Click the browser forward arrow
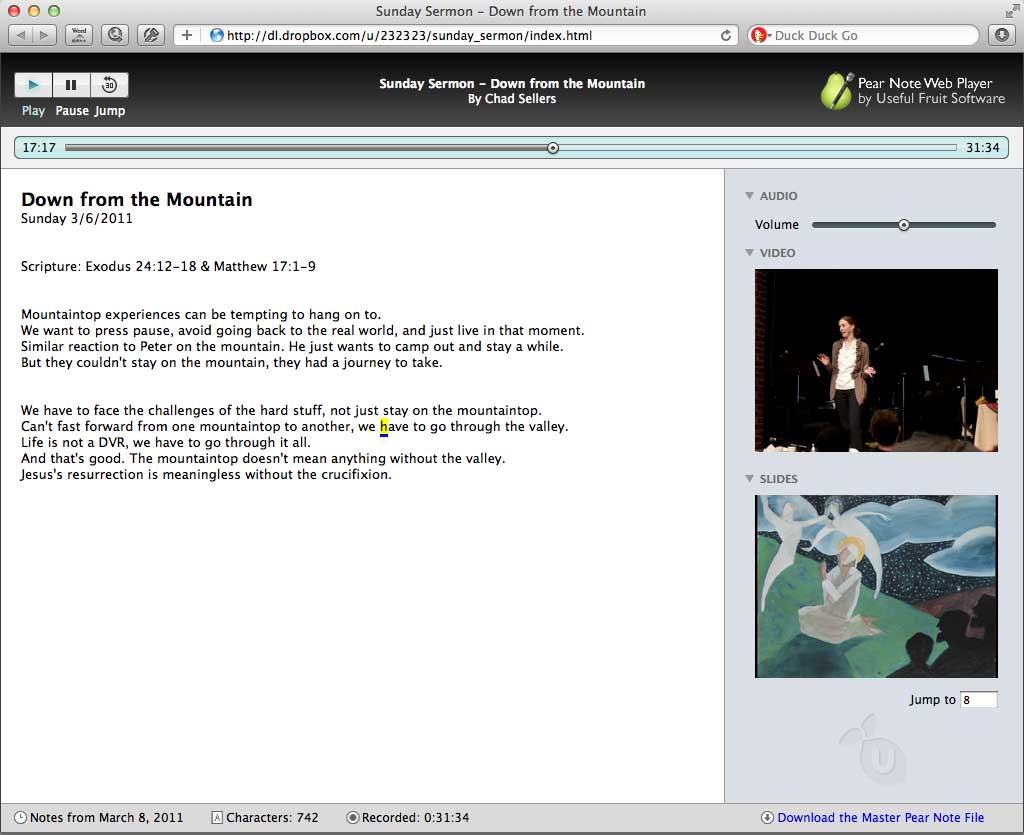Viewport: 1024px width, 835px height. pyautogui.click(x=44, y=35)
